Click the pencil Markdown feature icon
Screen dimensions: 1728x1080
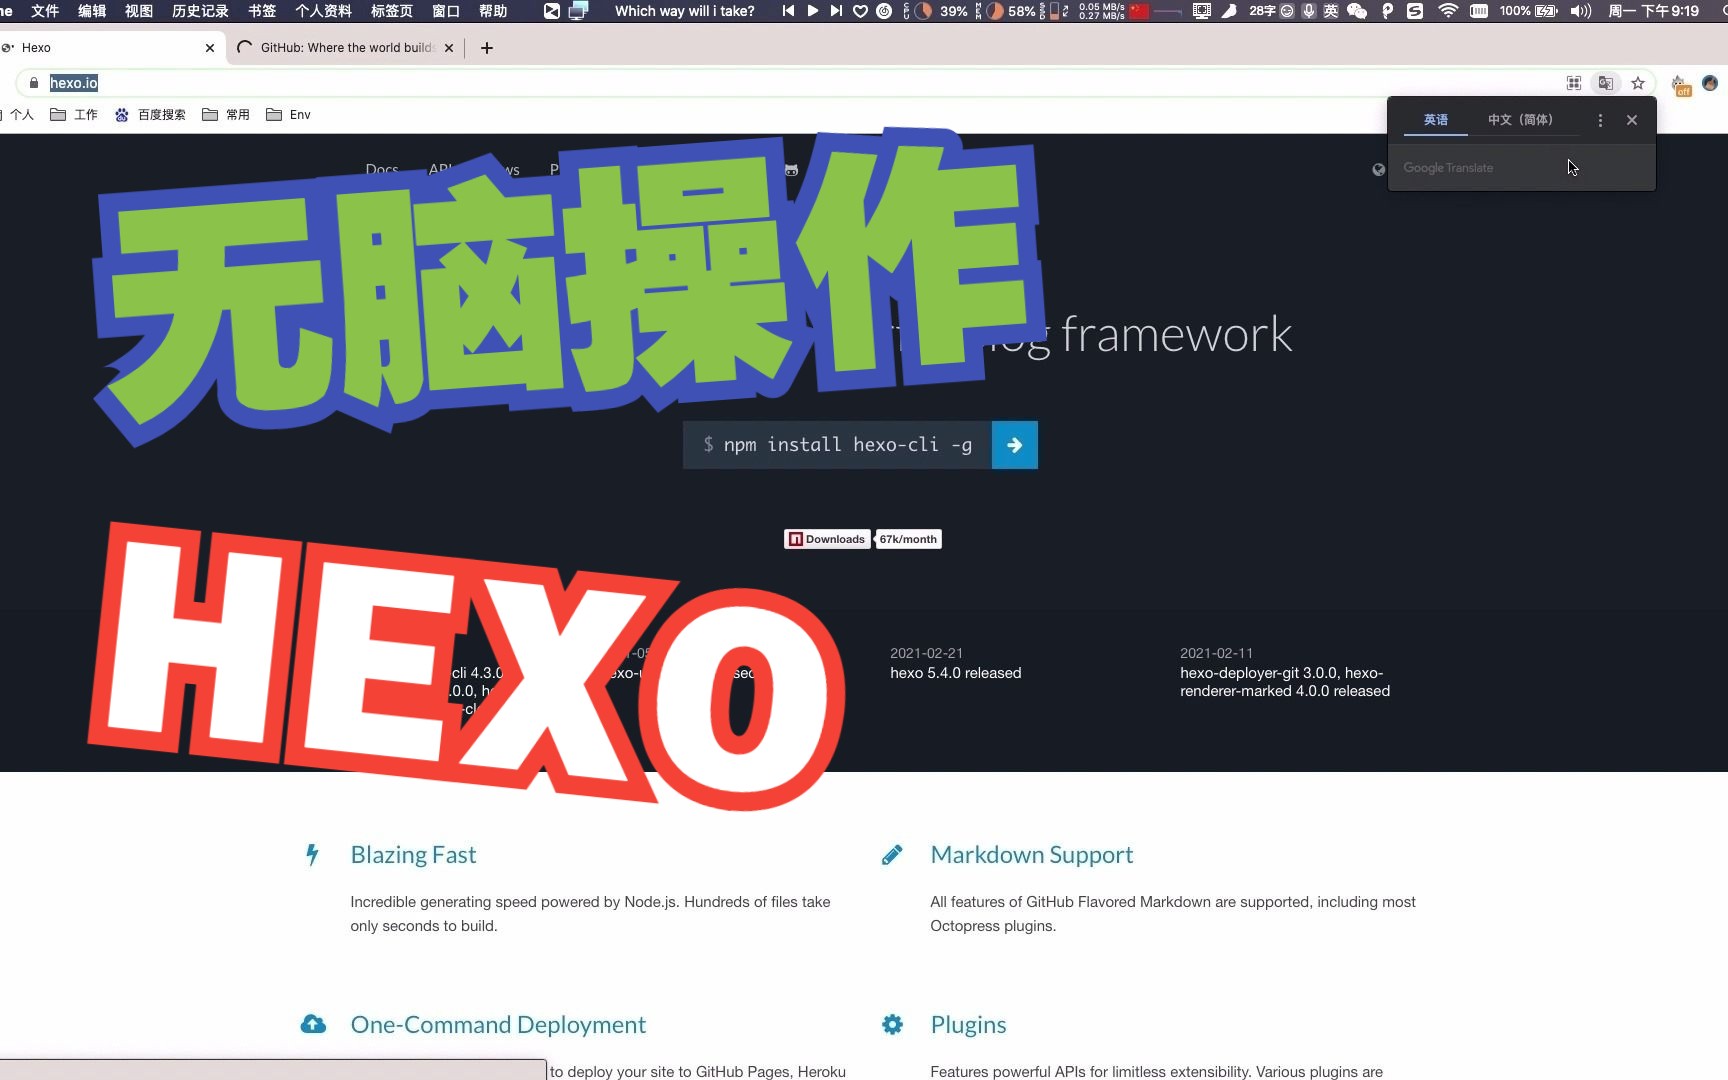click(x=892, y=855)
